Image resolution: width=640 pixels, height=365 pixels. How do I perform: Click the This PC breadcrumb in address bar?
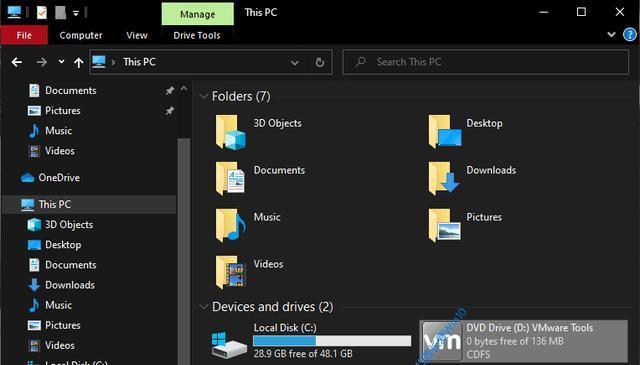(x=139, y=62)
